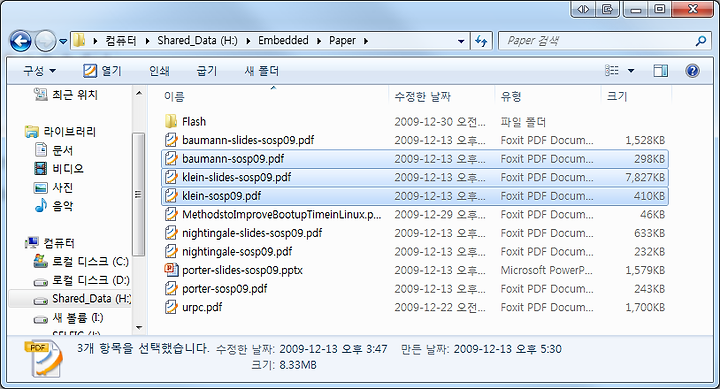Open view options dropdown arrow
This screenshot has width=720, height=389.
[x=631, y=71]
